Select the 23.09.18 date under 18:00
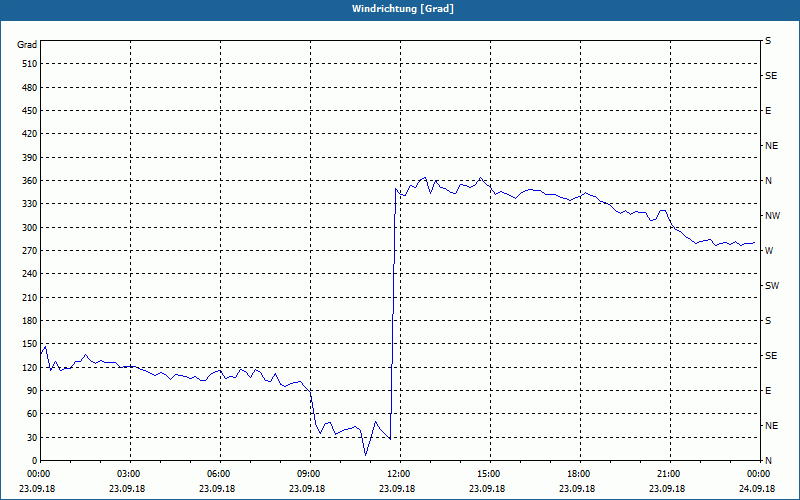800x500 pixels. (578, 489)
